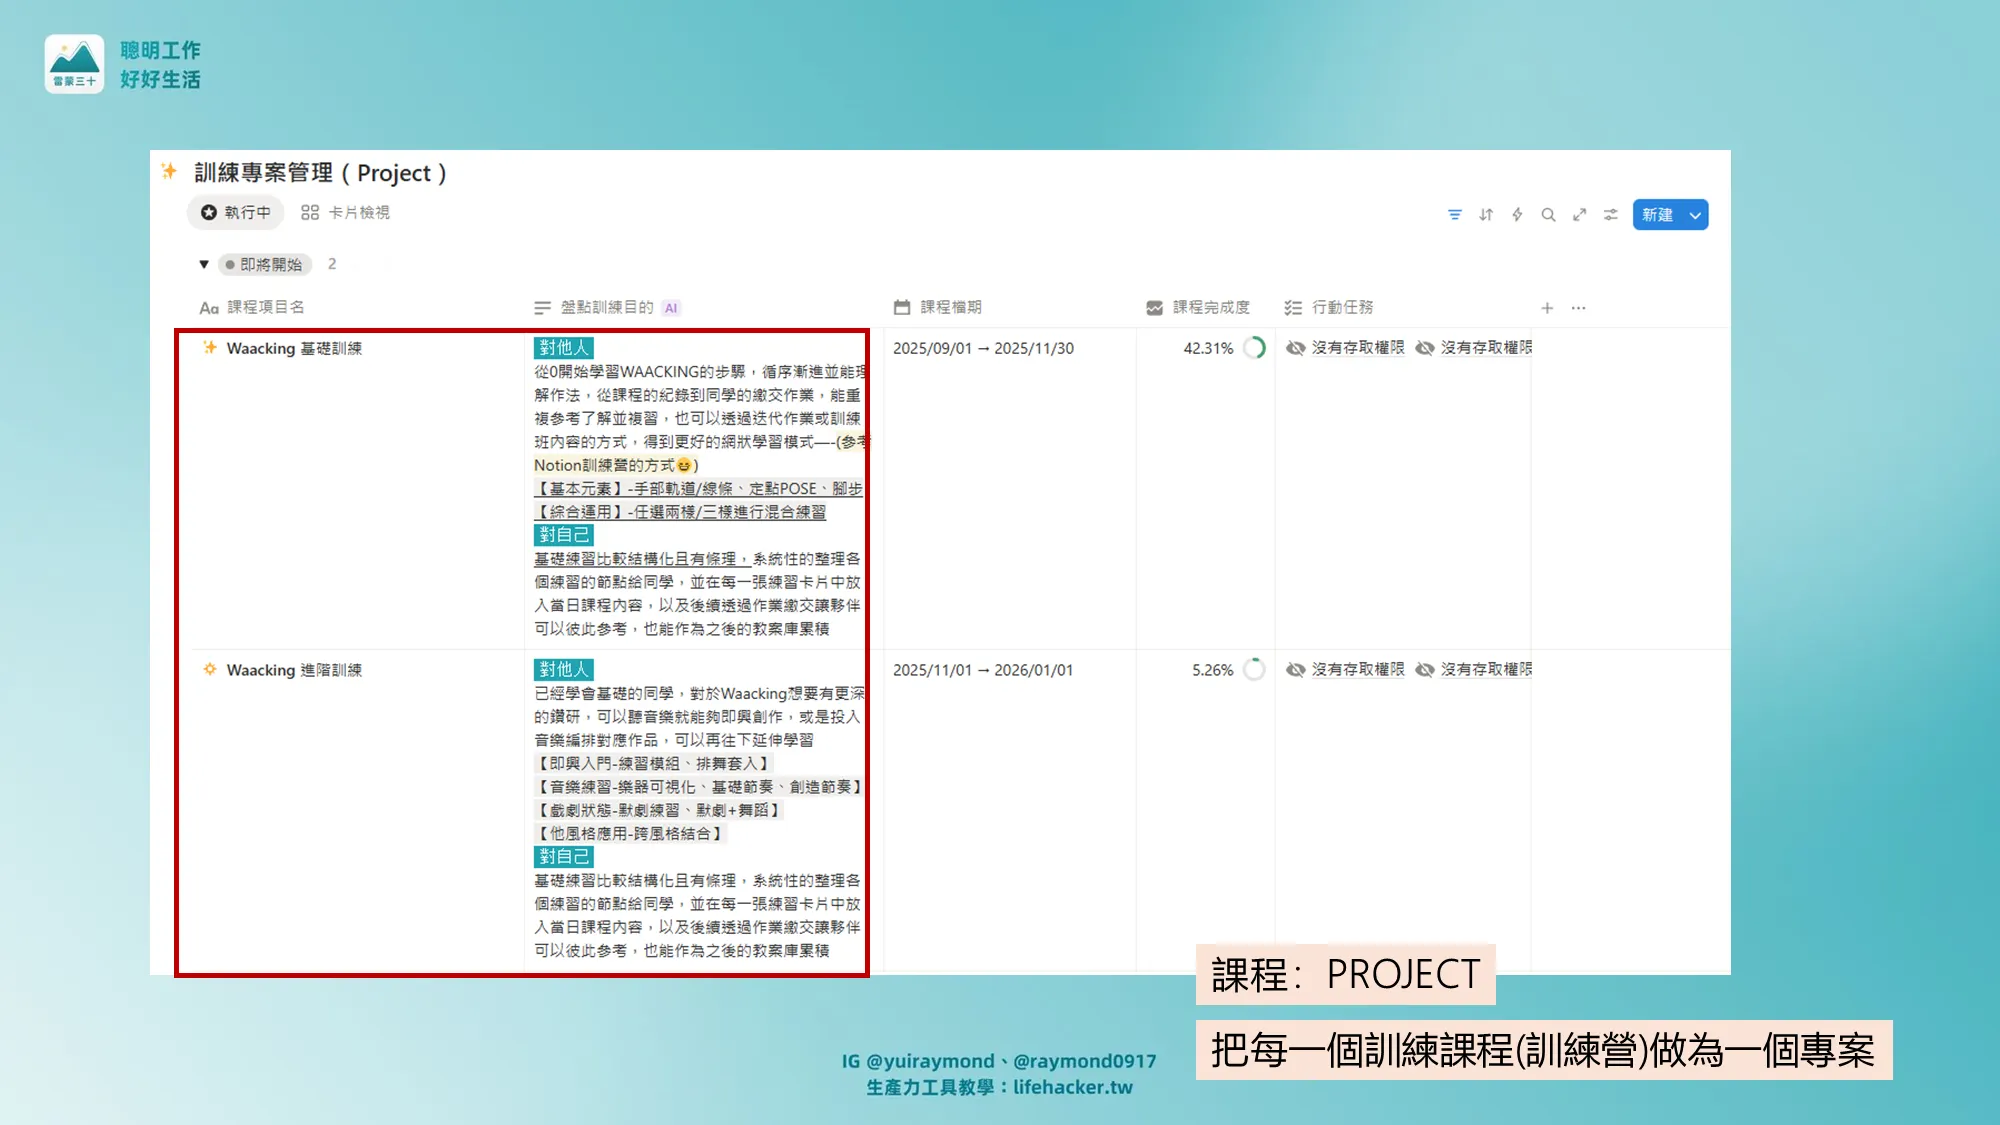2000x1125 pixels.
Task: Open the column options ellipsis (three dots)
Action: point(1578,308)
